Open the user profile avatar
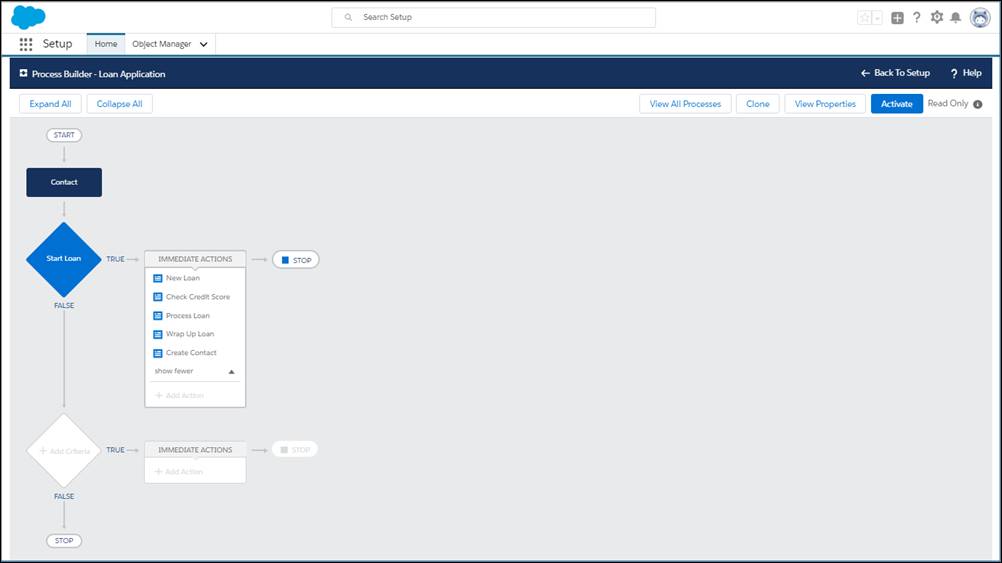The height and width of the screenshot is (563, 1002). [x=980, y=17]
